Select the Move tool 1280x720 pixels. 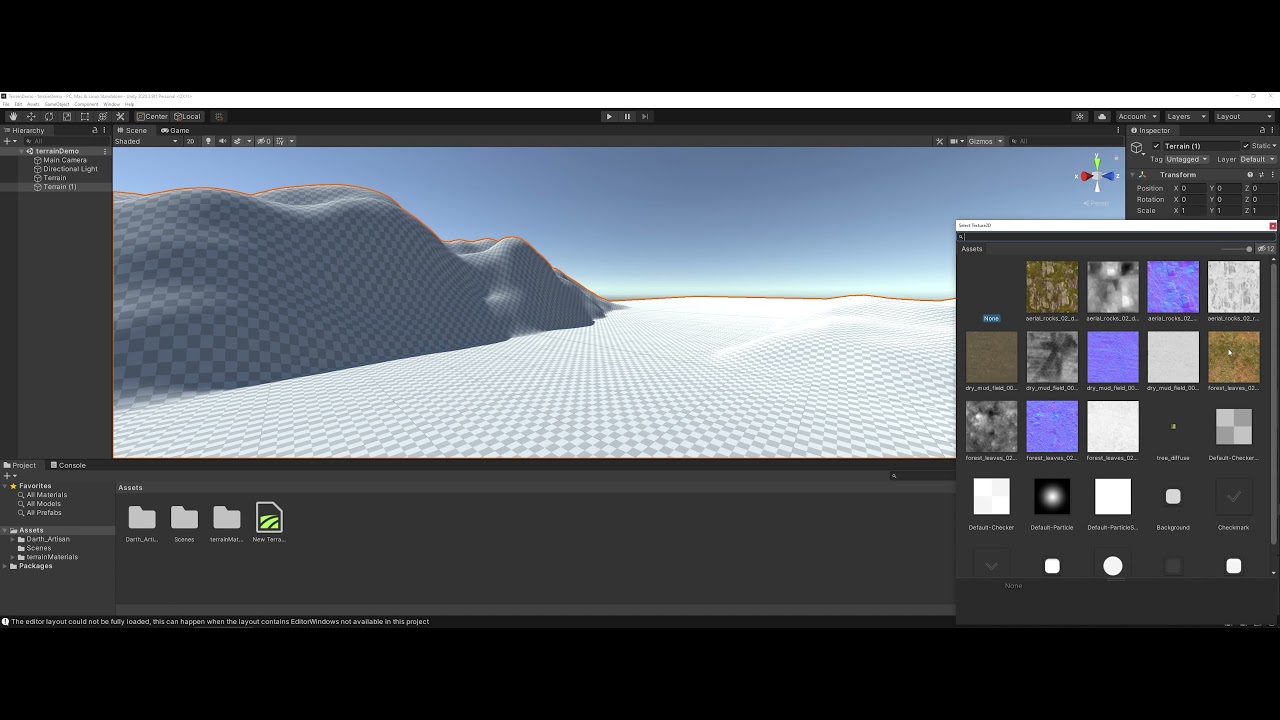click(31, 116)
